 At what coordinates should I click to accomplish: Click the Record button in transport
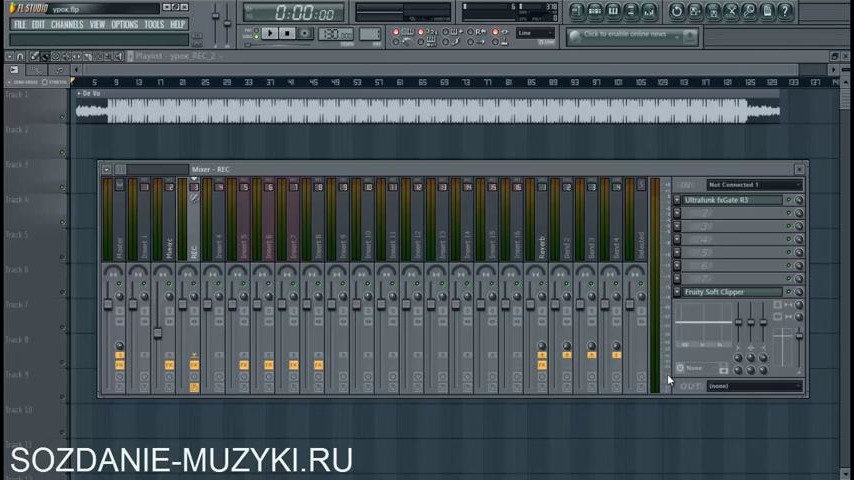305,33
